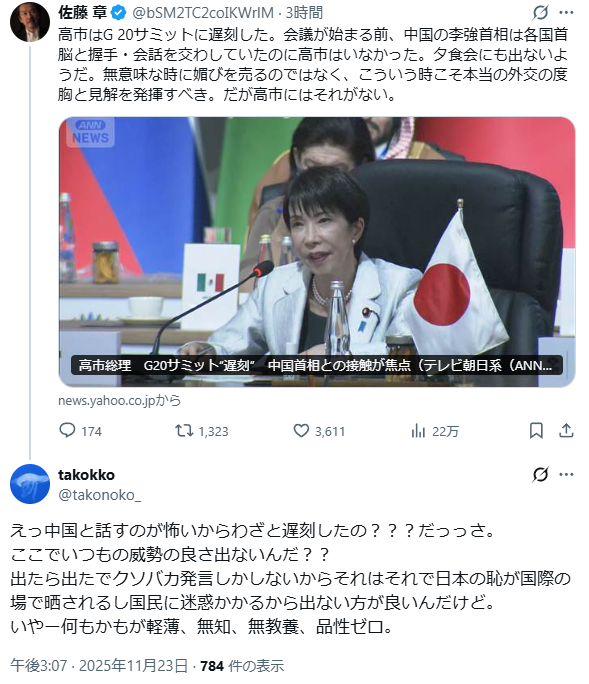The image size is (589, 684).
Task: Click the Grok icon on takokko's post
Action: pyautogui.click(x=540, y=474)
